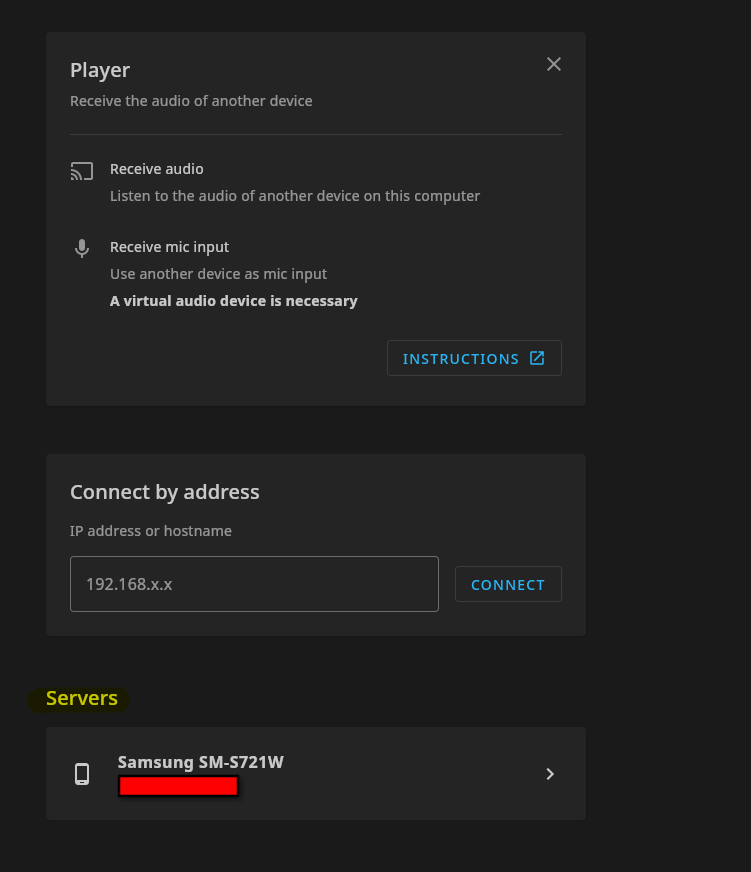The image size is (751, 872).
Task: Click the cast icon beside Receive audio
Action: click(x=82, y=171)
